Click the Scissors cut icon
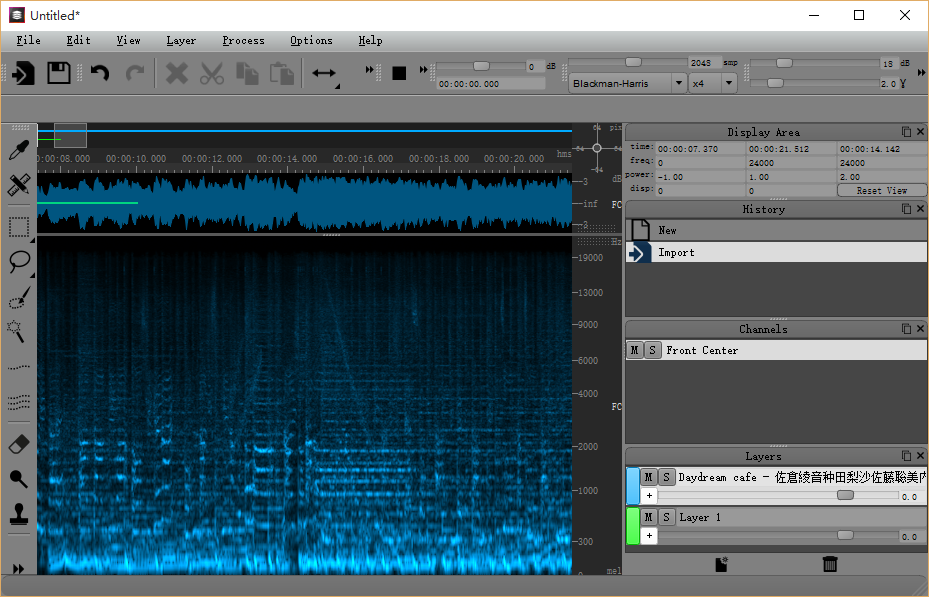Image resolution: width=929 pixels, height=597 pixels. click(212, 72)
